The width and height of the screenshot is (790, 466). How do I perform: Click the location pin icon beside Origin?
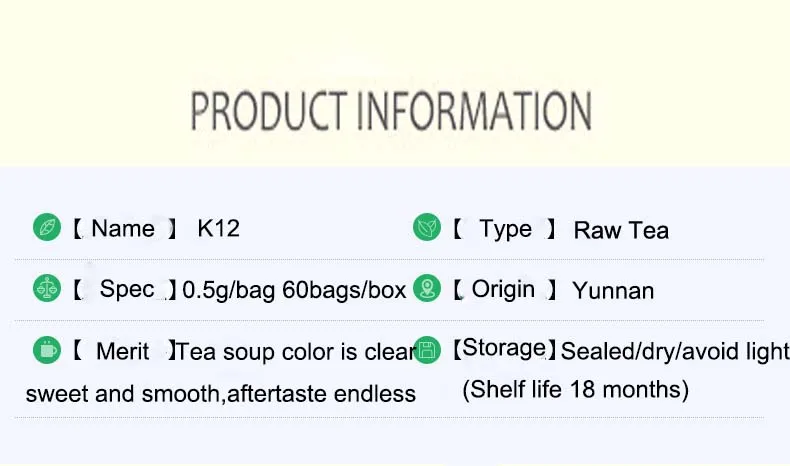click(x=427, y=289)
